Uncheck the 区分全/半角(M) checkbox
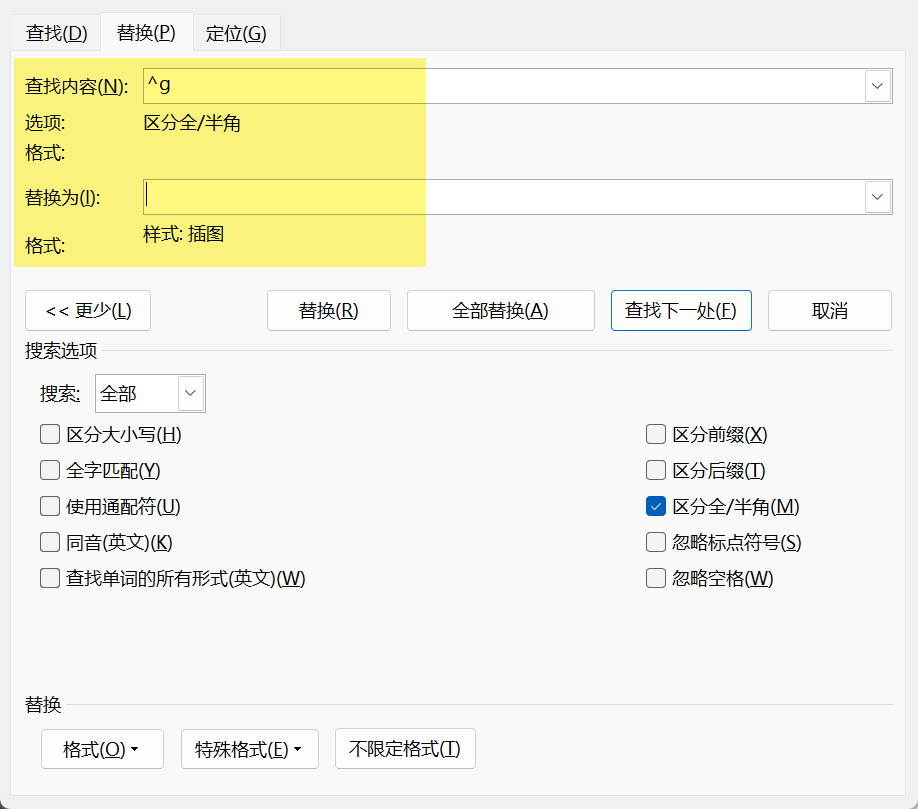The height and width of the screenshot is (809, 918). (656, 506)
